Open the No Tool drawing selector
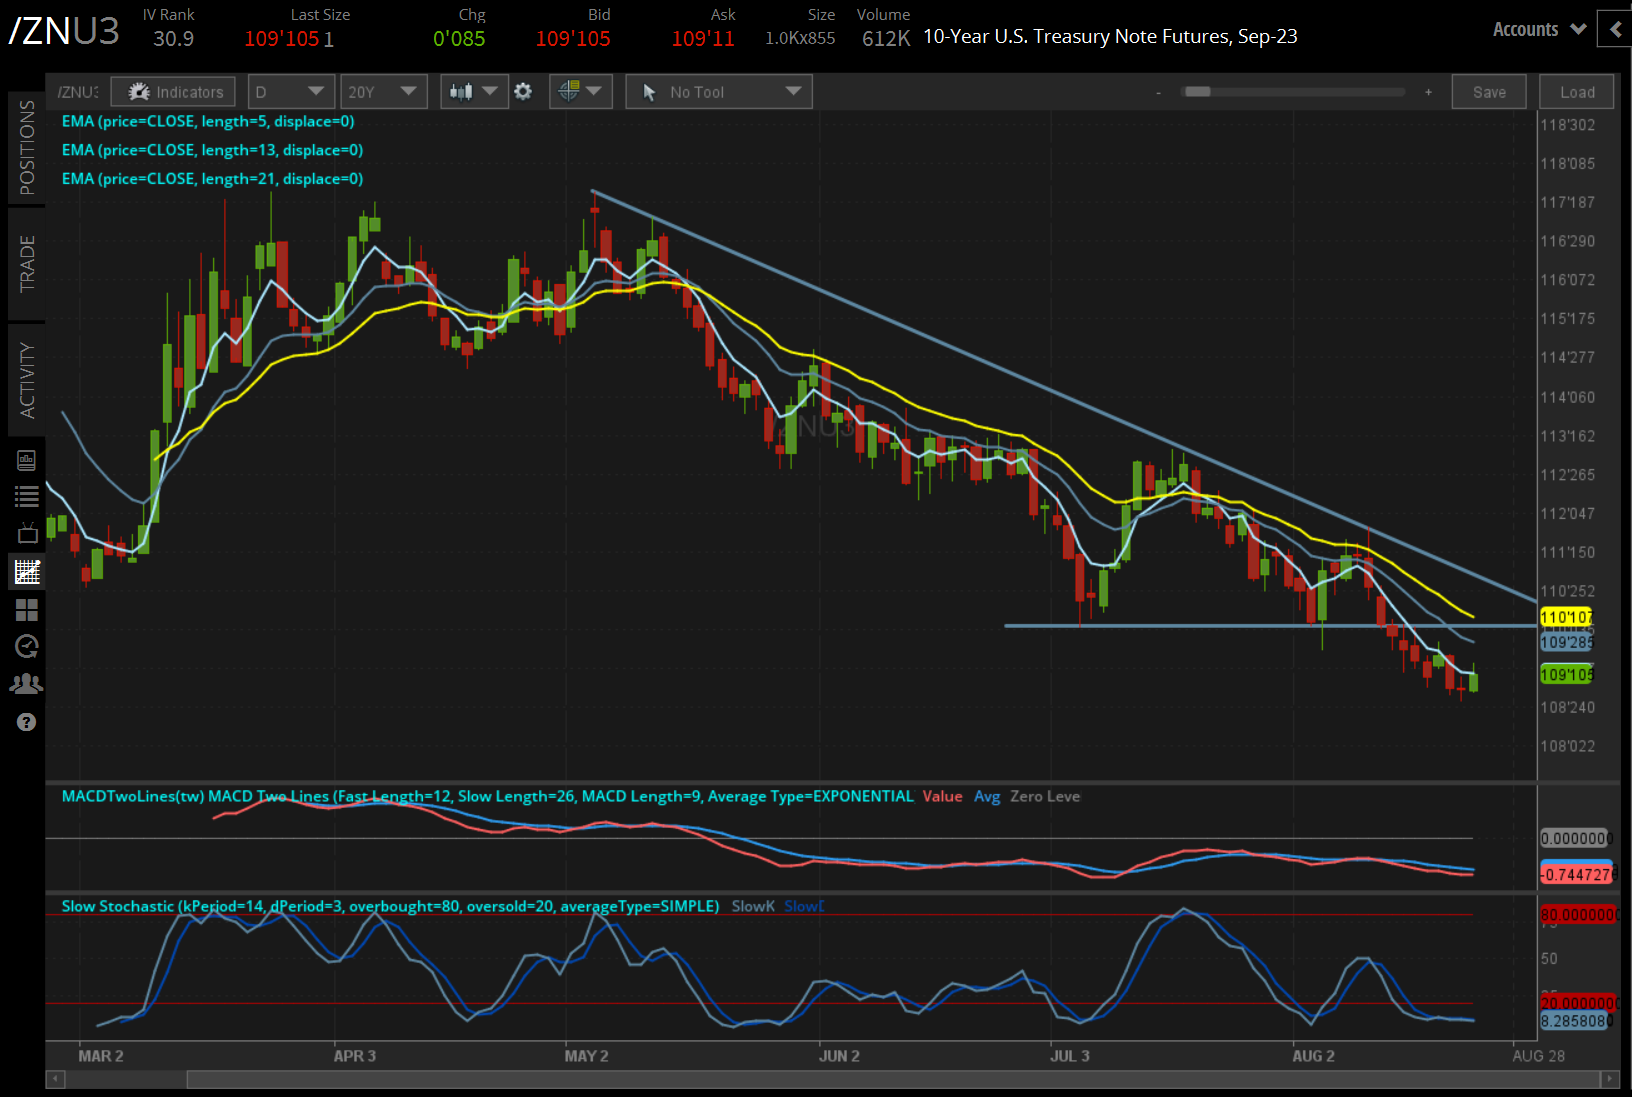 pos(719,92)
